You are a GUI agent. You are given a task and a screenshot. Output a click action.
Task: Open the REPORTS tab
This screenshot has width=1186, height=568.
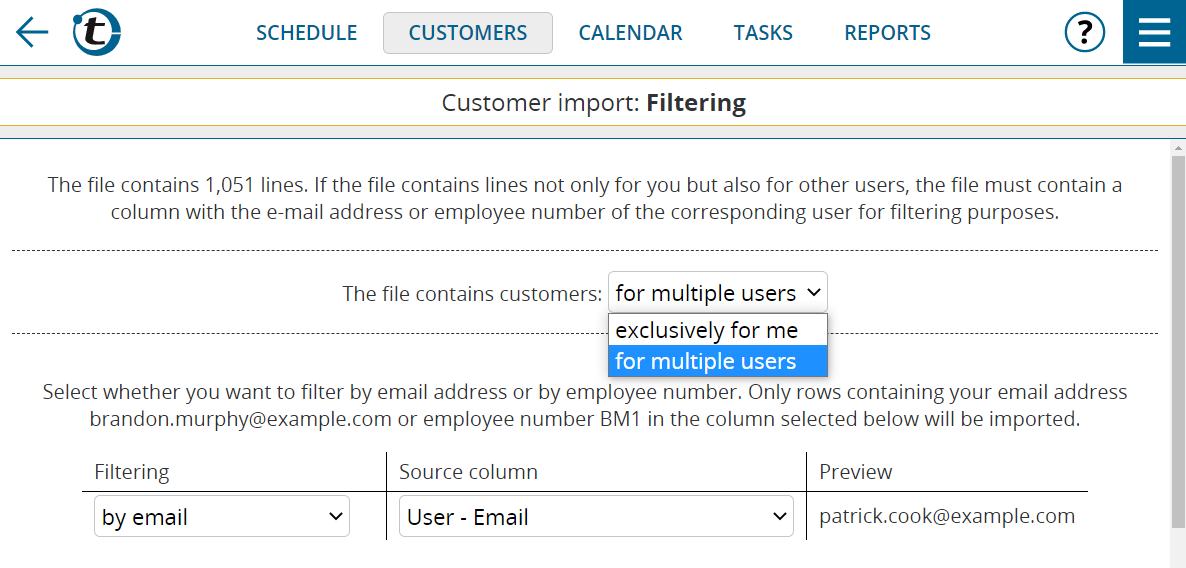click(x=887, y=33)
